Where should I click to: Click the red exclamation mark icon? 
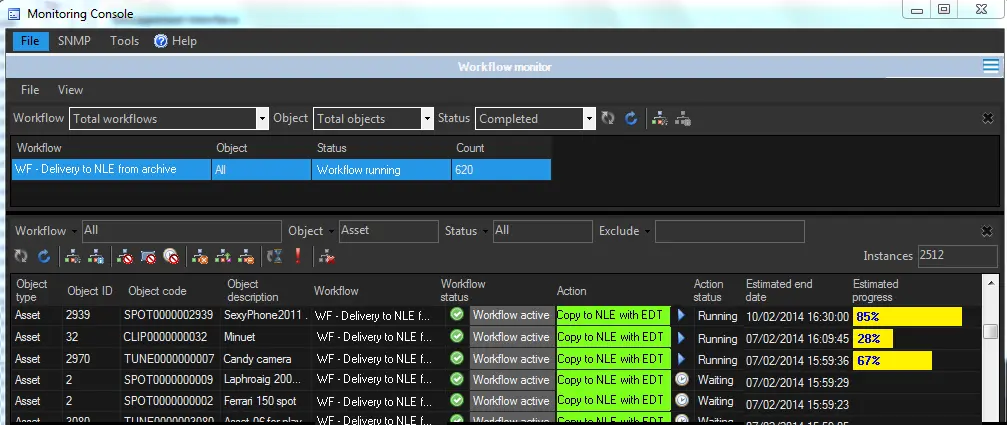pyautogui.click(x=297, y=257)
